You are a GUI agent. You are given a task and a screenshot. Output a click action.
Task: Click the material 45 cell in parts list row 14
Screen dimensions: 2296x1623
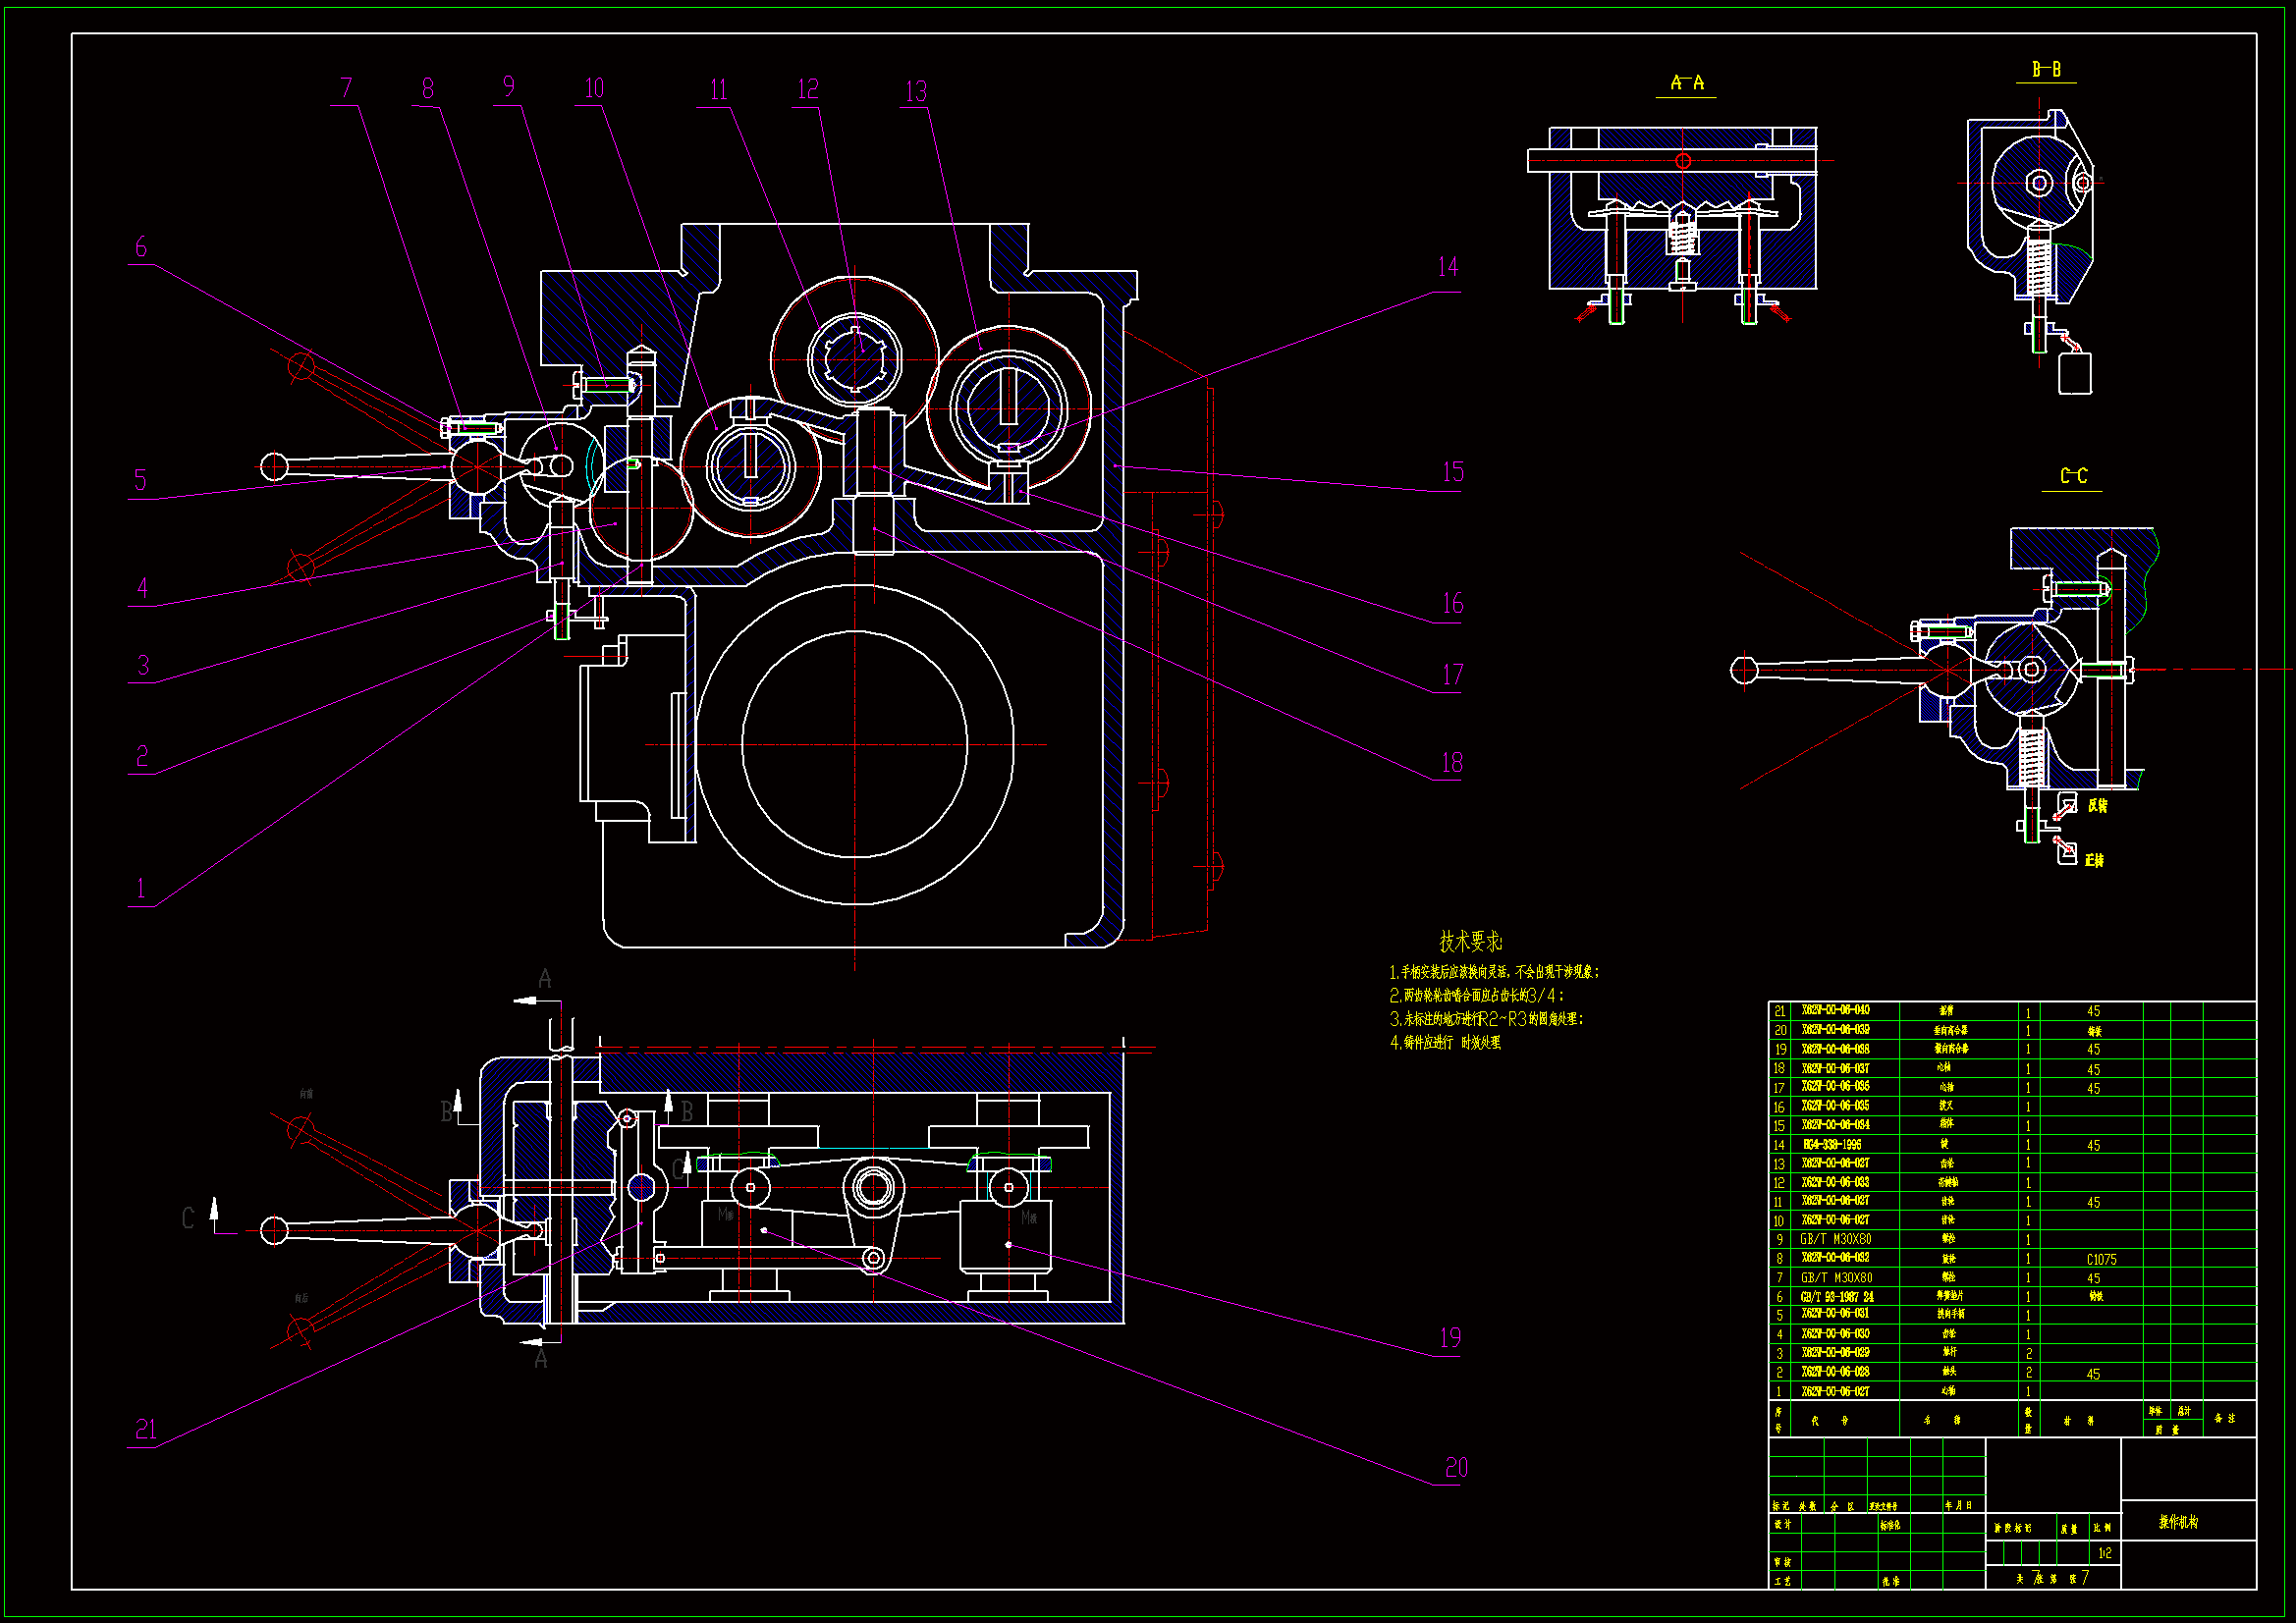pyautogui.click(x=2093, y=1146)
